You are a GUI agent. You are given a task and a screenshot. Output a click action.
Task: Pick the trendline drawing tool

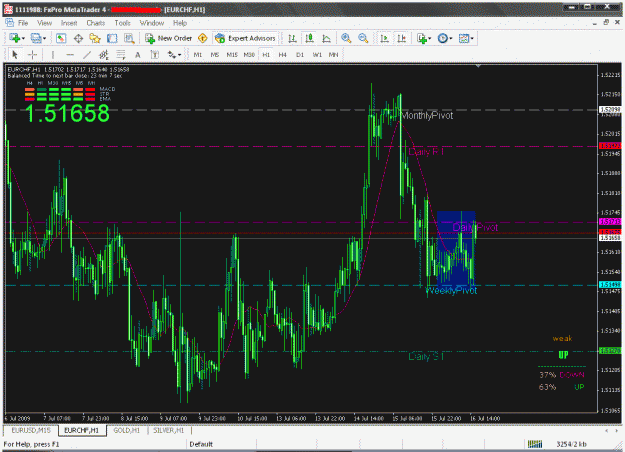[x=87, y=55]
